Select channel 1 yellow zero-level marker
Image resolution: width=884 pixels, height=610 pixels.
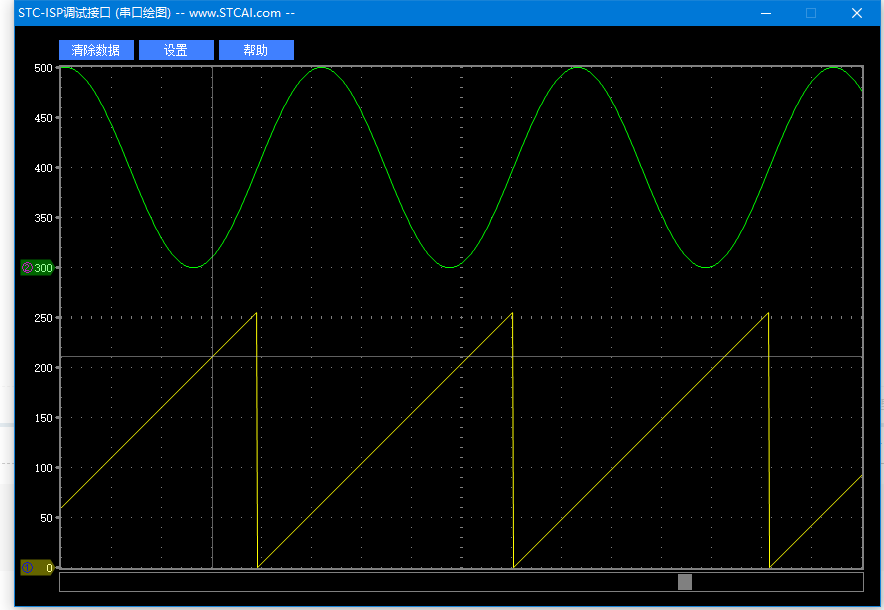click(x=37, y=568)
